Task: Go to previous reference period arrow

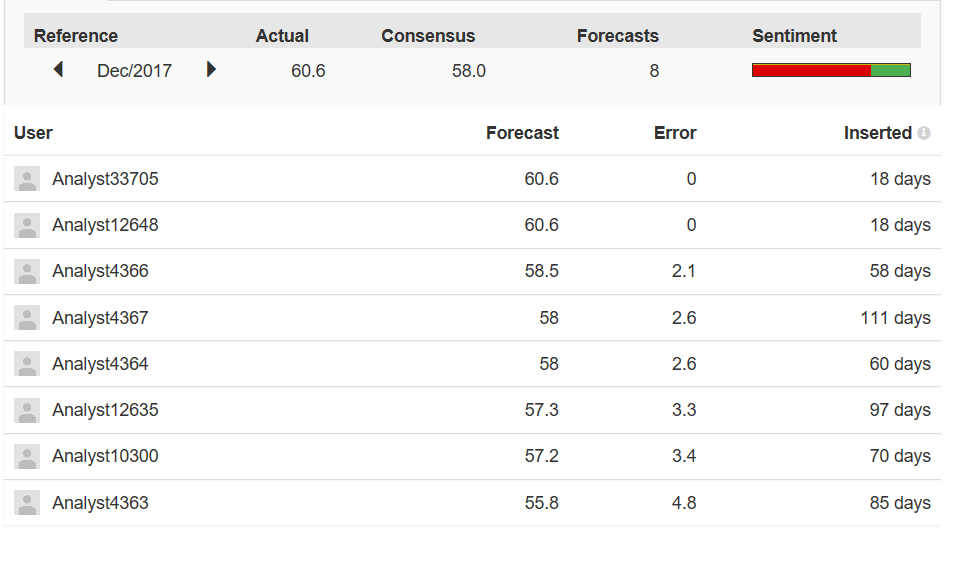Action: point(58,70)
